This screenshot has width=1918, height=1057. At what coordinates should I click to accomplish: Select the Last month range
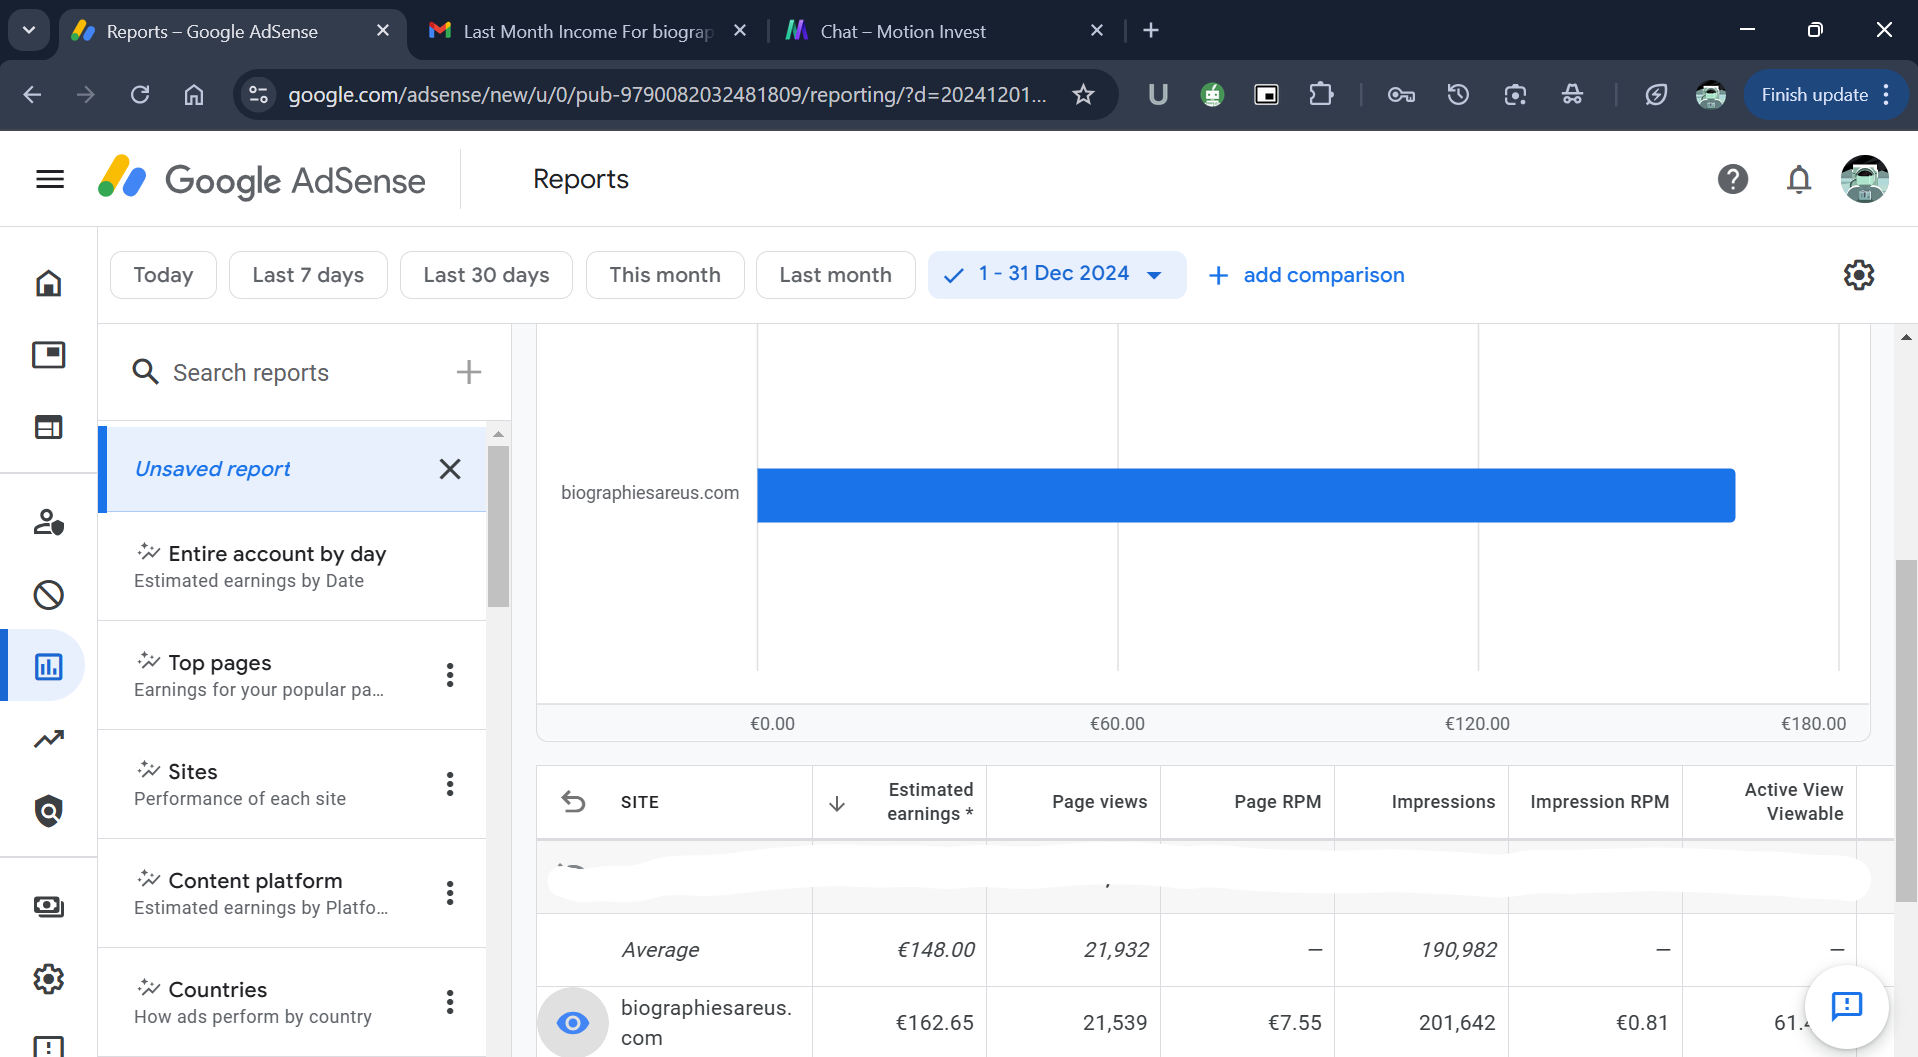(x=835, y=275)
